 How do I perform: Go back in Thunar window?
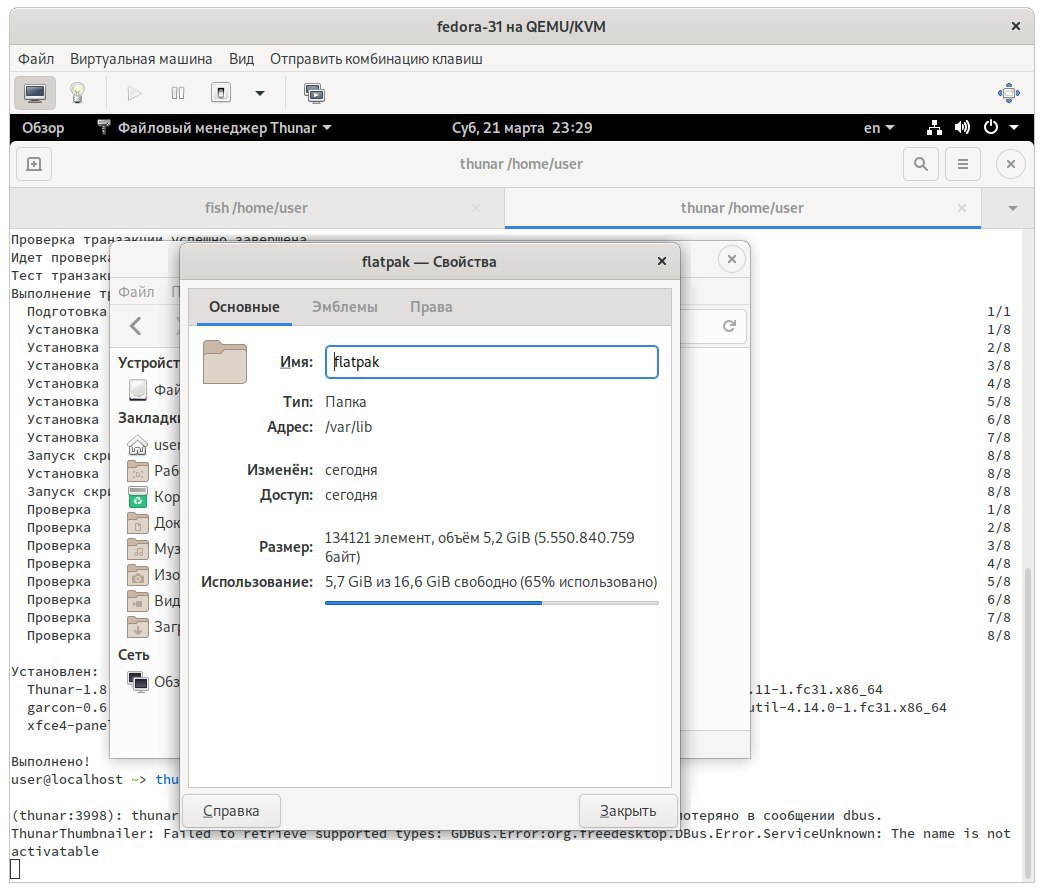(136, 326)
